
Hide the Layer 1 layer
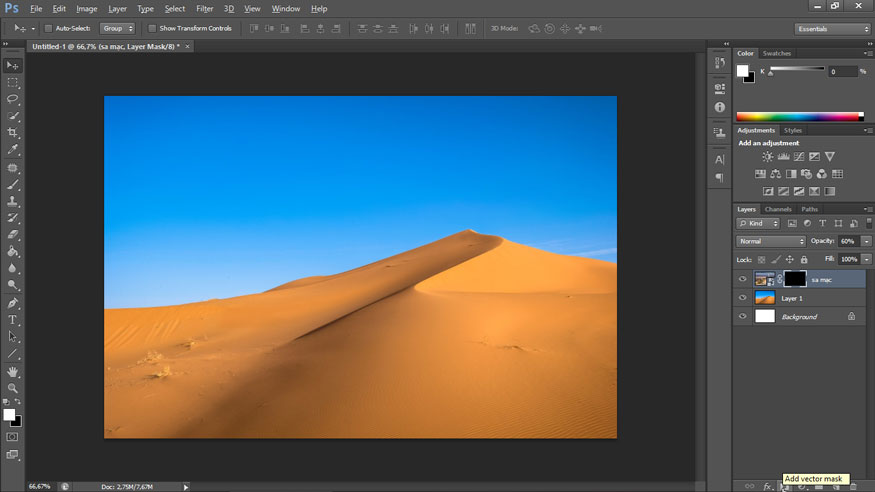(x=742, y=298)
